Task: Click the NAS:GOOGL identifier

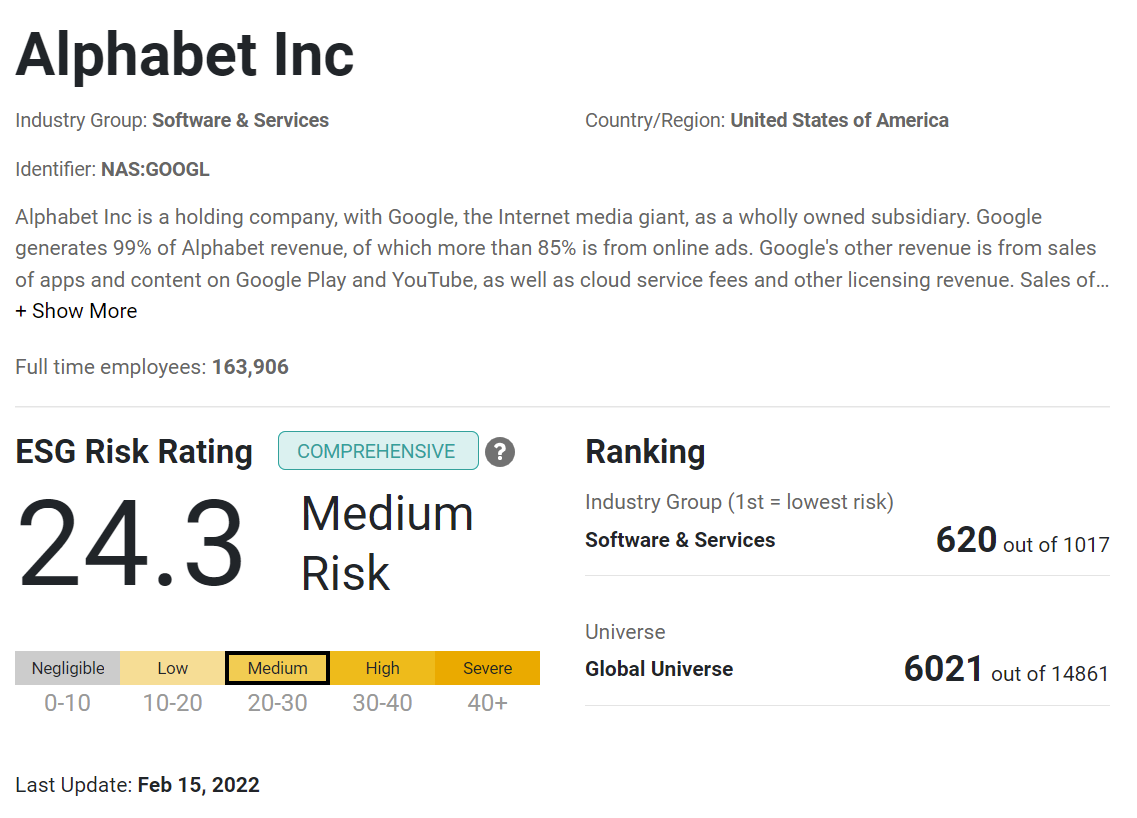Action: click(x=155, y=169)
